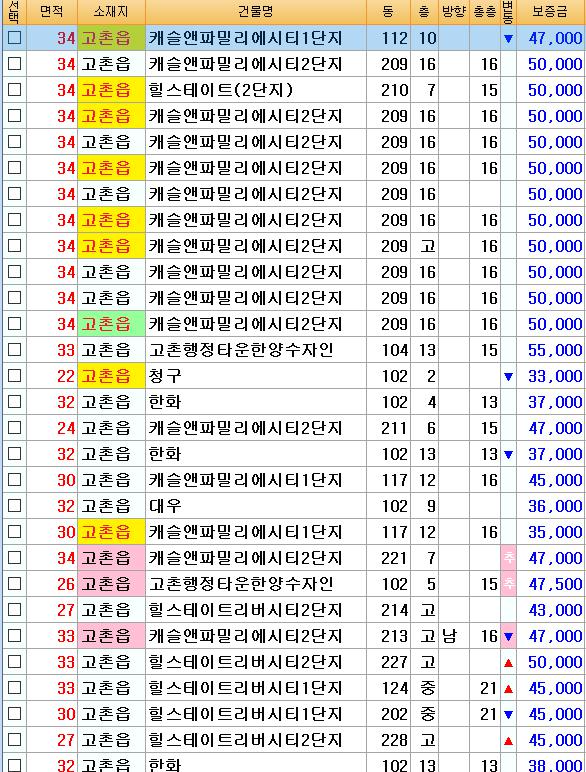Viewport: 586px width, 772px height.
Task: Check the box for 캐슬앤파밀리에시티1단지 동 112
Action: (x=15, y=37)
